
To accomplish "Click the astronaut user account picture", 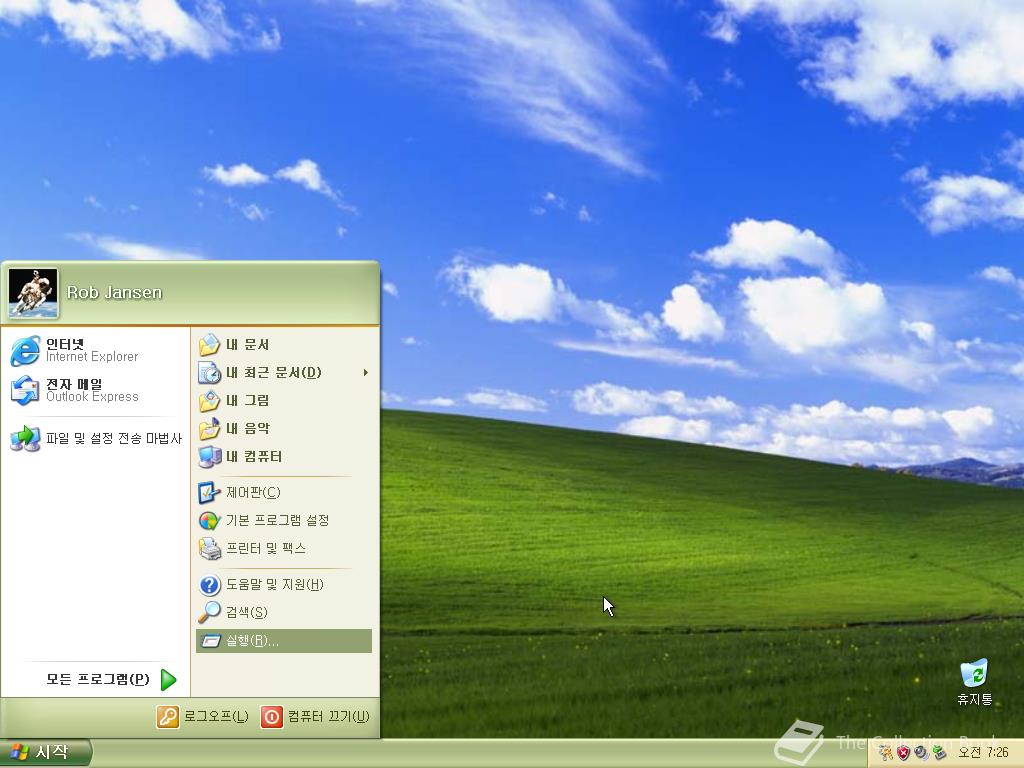I will [33, 293].
